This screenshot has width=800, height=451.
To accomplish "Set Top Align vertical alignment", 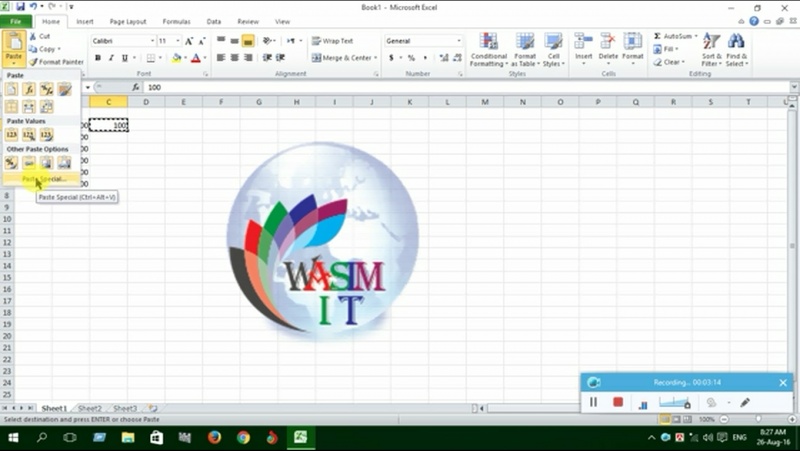I will tap(221, 41).
